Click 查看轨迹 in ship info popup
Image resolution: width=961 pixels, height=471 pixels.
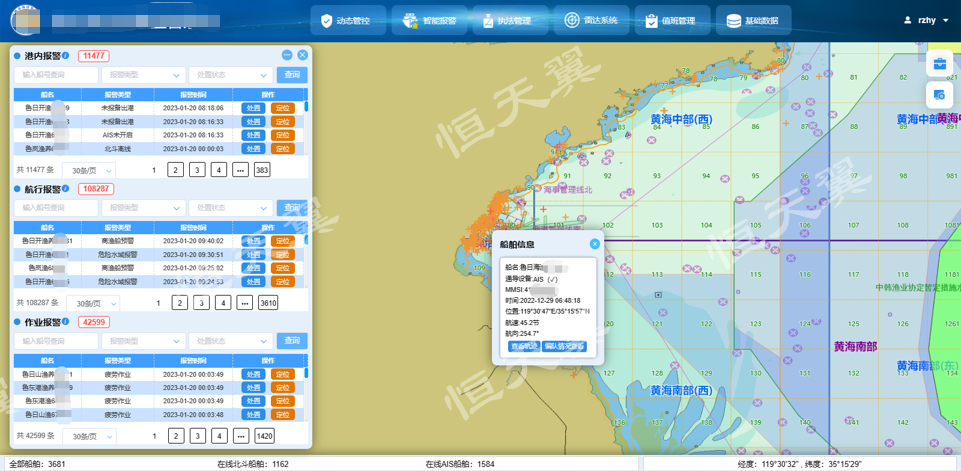coord(523,346)
